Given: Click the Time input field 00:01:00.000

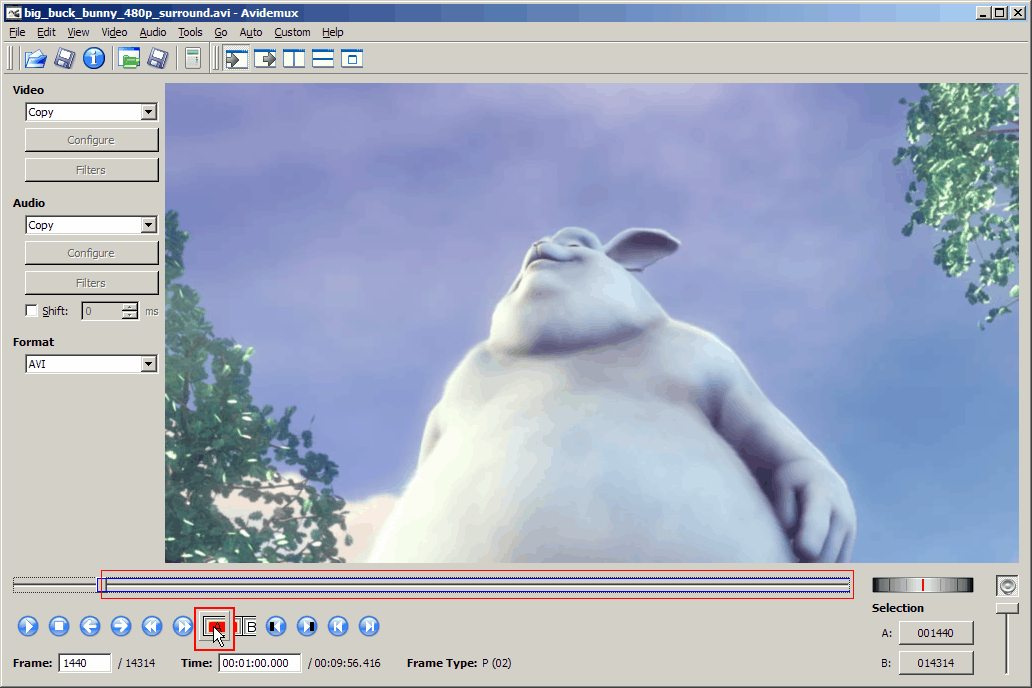Looking at the screenshot, I should (x=260, y=663).
